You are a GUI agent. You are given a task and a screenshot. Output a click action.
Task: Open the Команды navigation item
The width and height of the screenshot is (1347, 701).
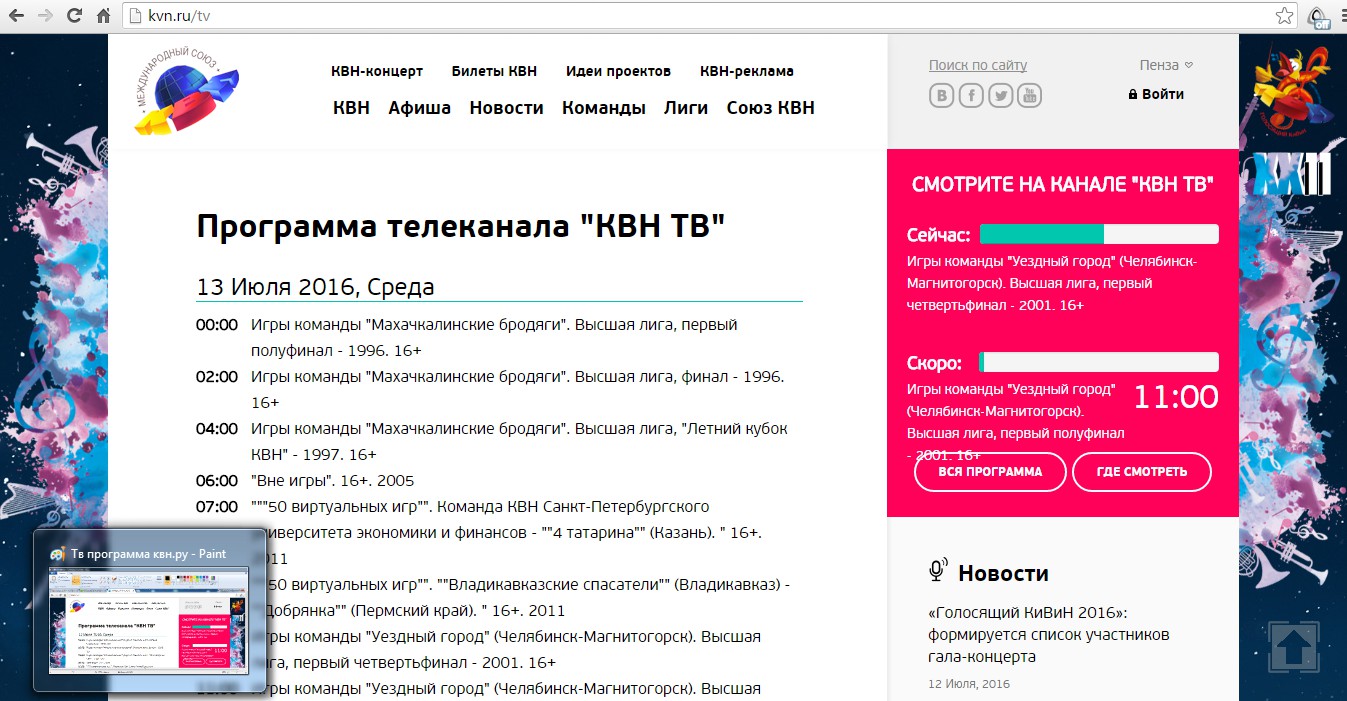[x=603, y=108]
